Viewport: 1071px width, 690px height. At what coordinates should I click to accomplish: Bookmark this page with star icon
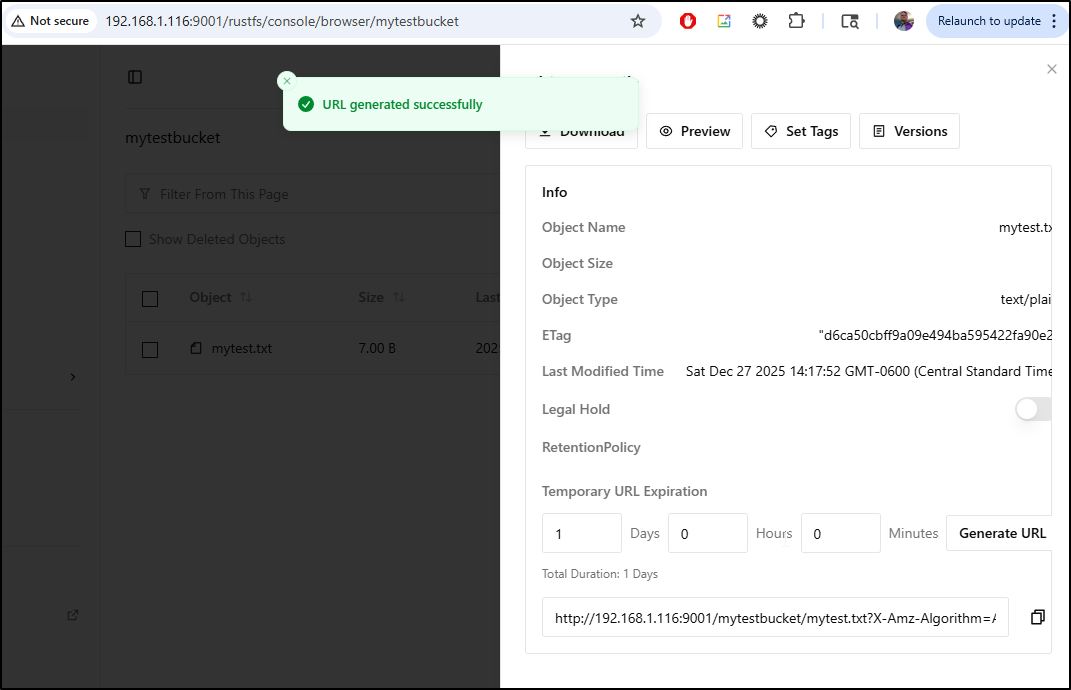[x=638, y=21]
